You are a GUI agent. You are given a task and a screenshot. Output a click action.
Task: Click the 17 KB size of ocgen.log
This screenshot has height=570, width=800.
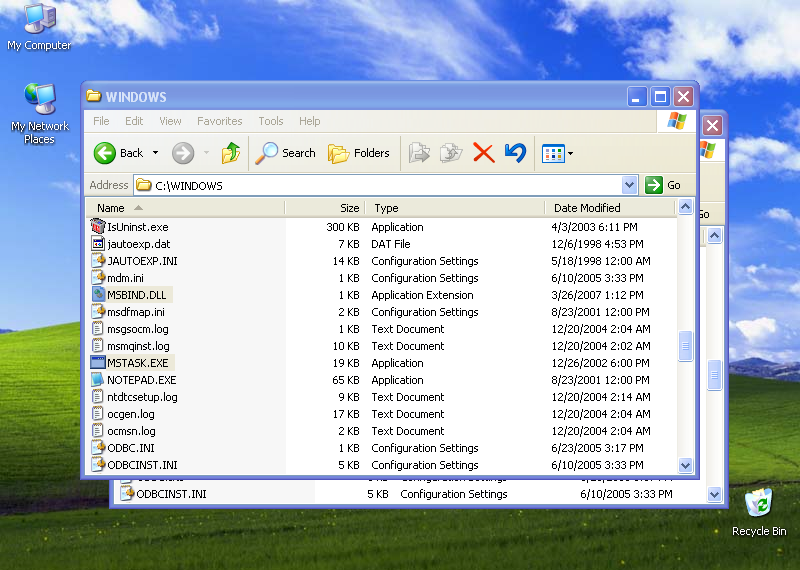(346, 414)
